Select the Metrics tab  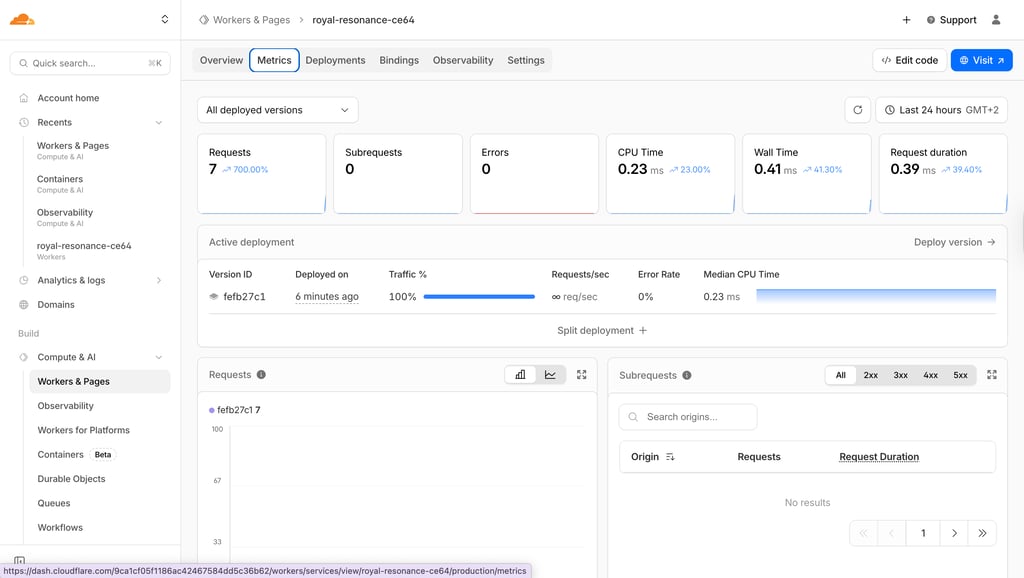274,60
